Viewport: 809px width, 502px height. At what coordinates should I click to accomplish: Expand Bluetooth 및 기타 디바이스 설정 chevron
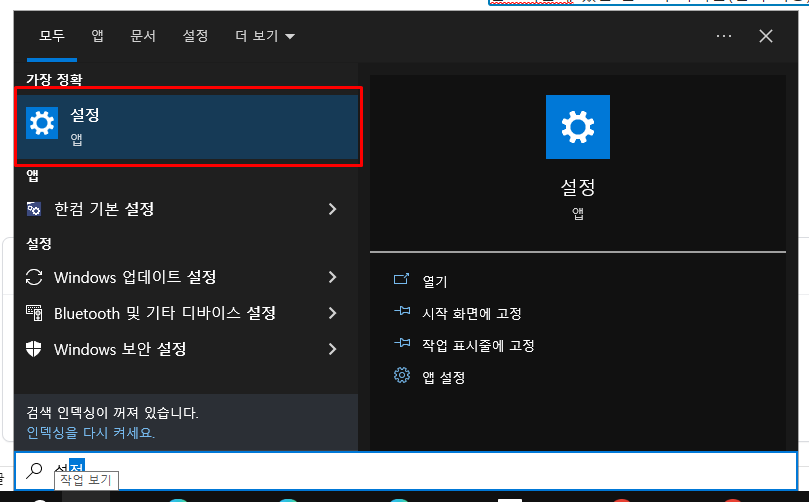pyautogui.click(x=333, y=313)
